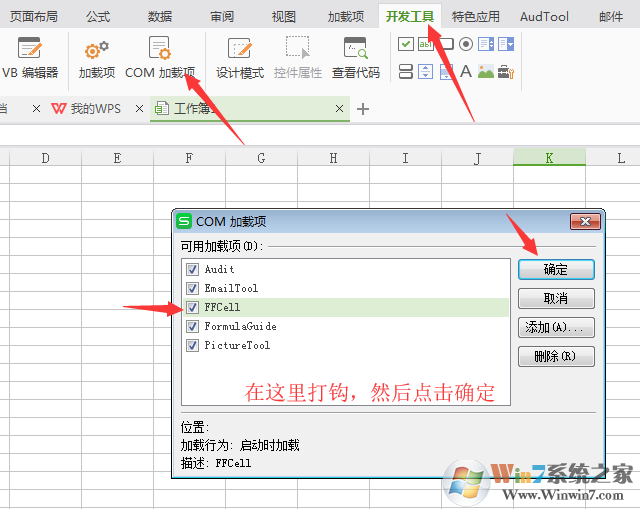Screen dimensions: 640x509
Task: Insert an option (radio) button control
Action: (x=466, y=44)
